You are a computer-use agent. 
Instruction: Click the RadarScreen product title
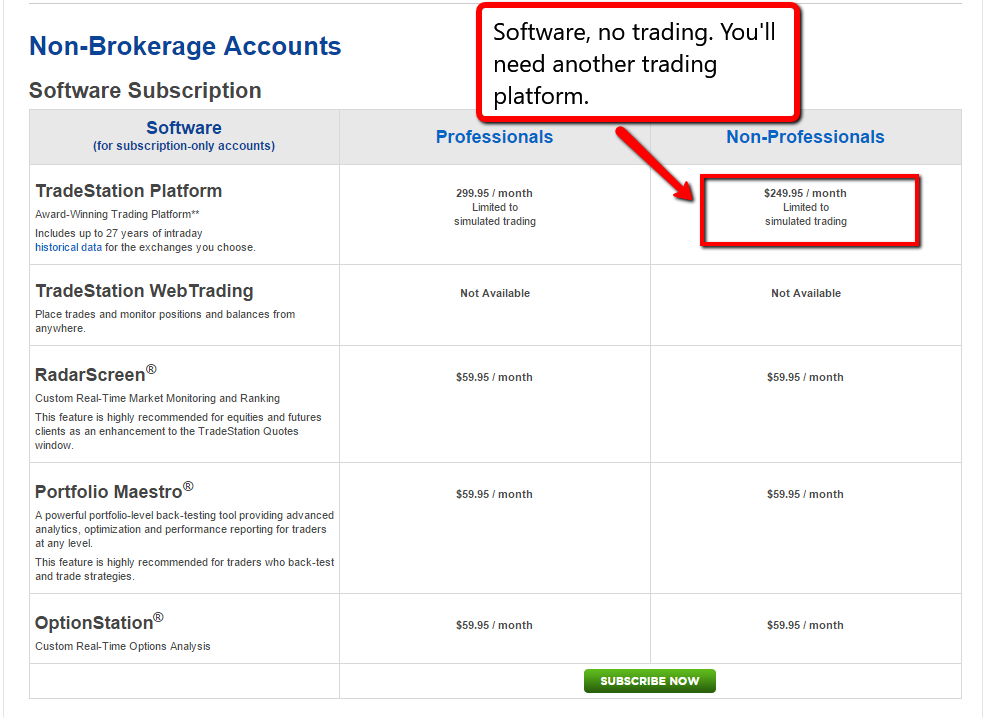click(x=96, y=373)
